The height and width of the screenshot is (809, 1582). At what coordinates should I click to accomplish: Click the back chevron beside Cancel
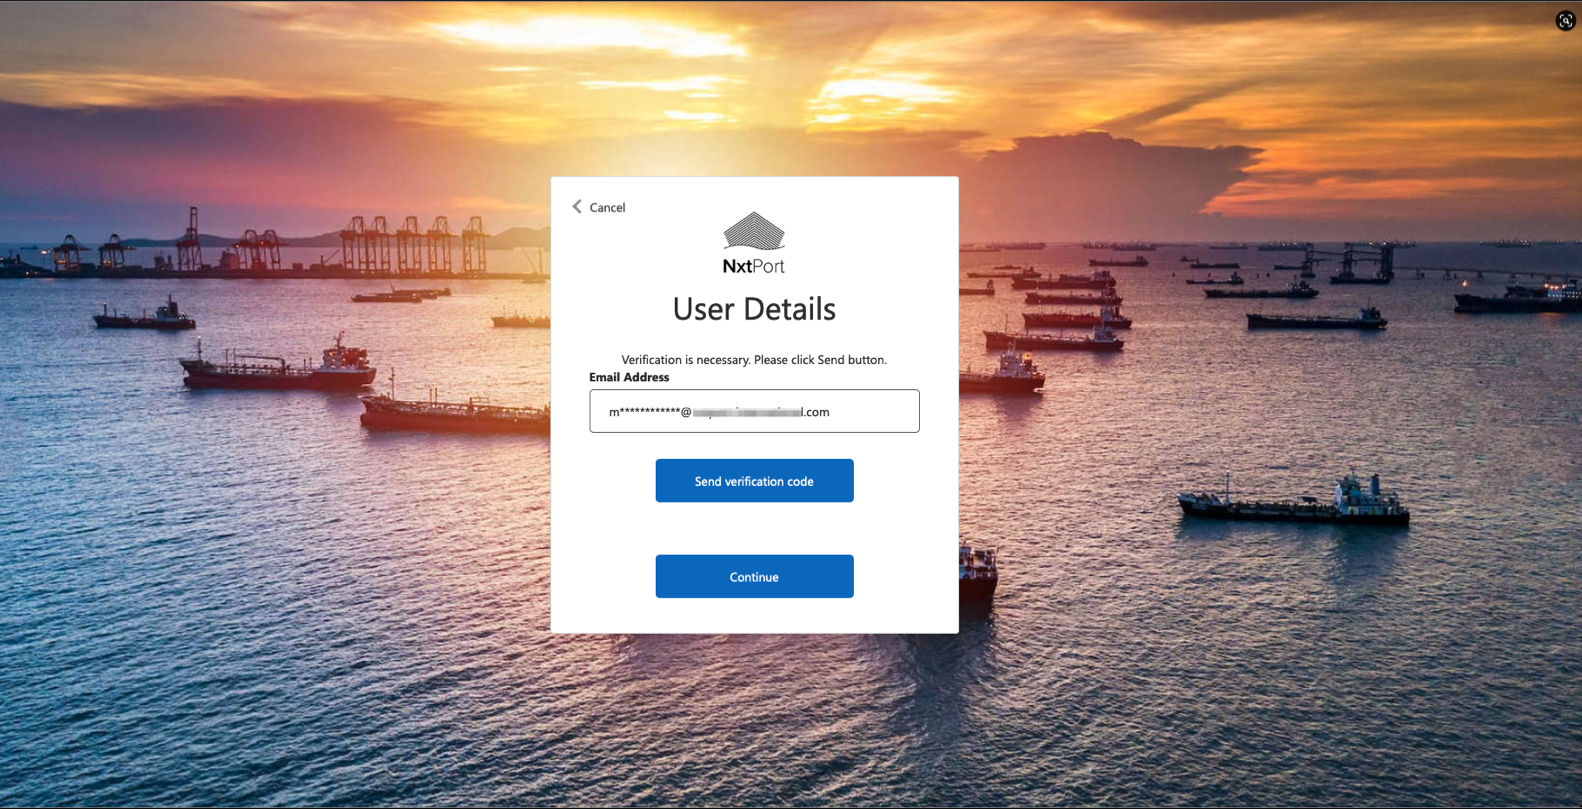click(576, 207)
